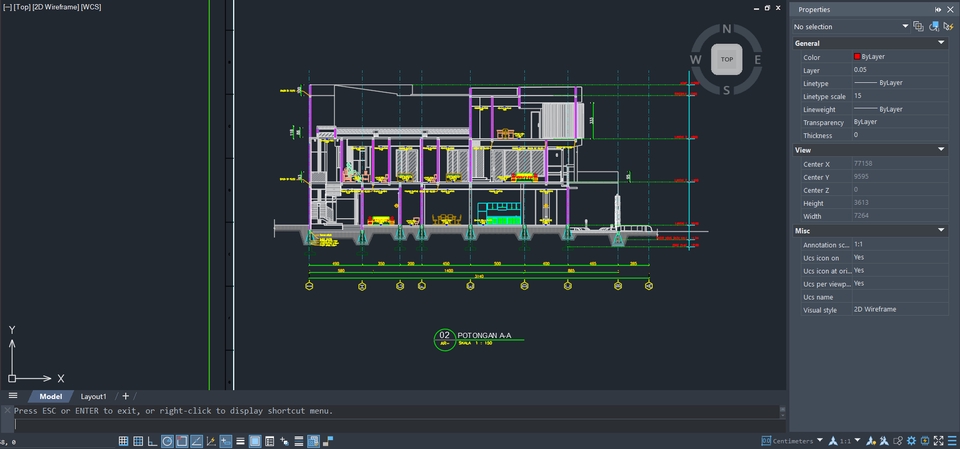960x449 pixels.
Task: Collapse the General properties section
Action: [941, 43]
